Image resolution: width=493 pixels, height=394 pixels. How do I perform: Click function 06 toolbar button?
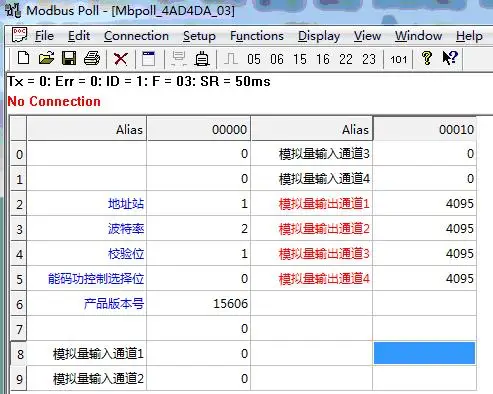277,59
